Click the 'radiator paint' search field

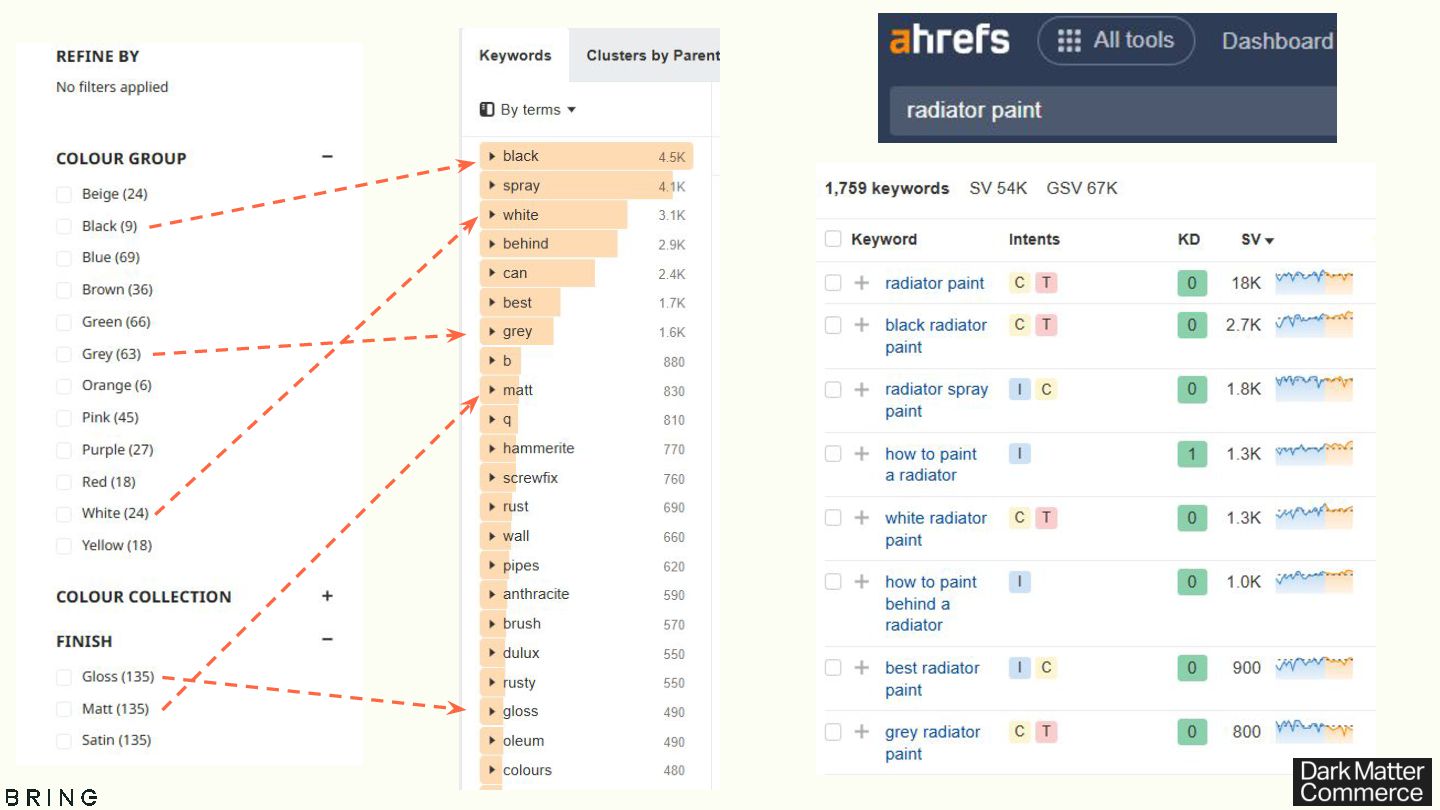[1100, 110]
